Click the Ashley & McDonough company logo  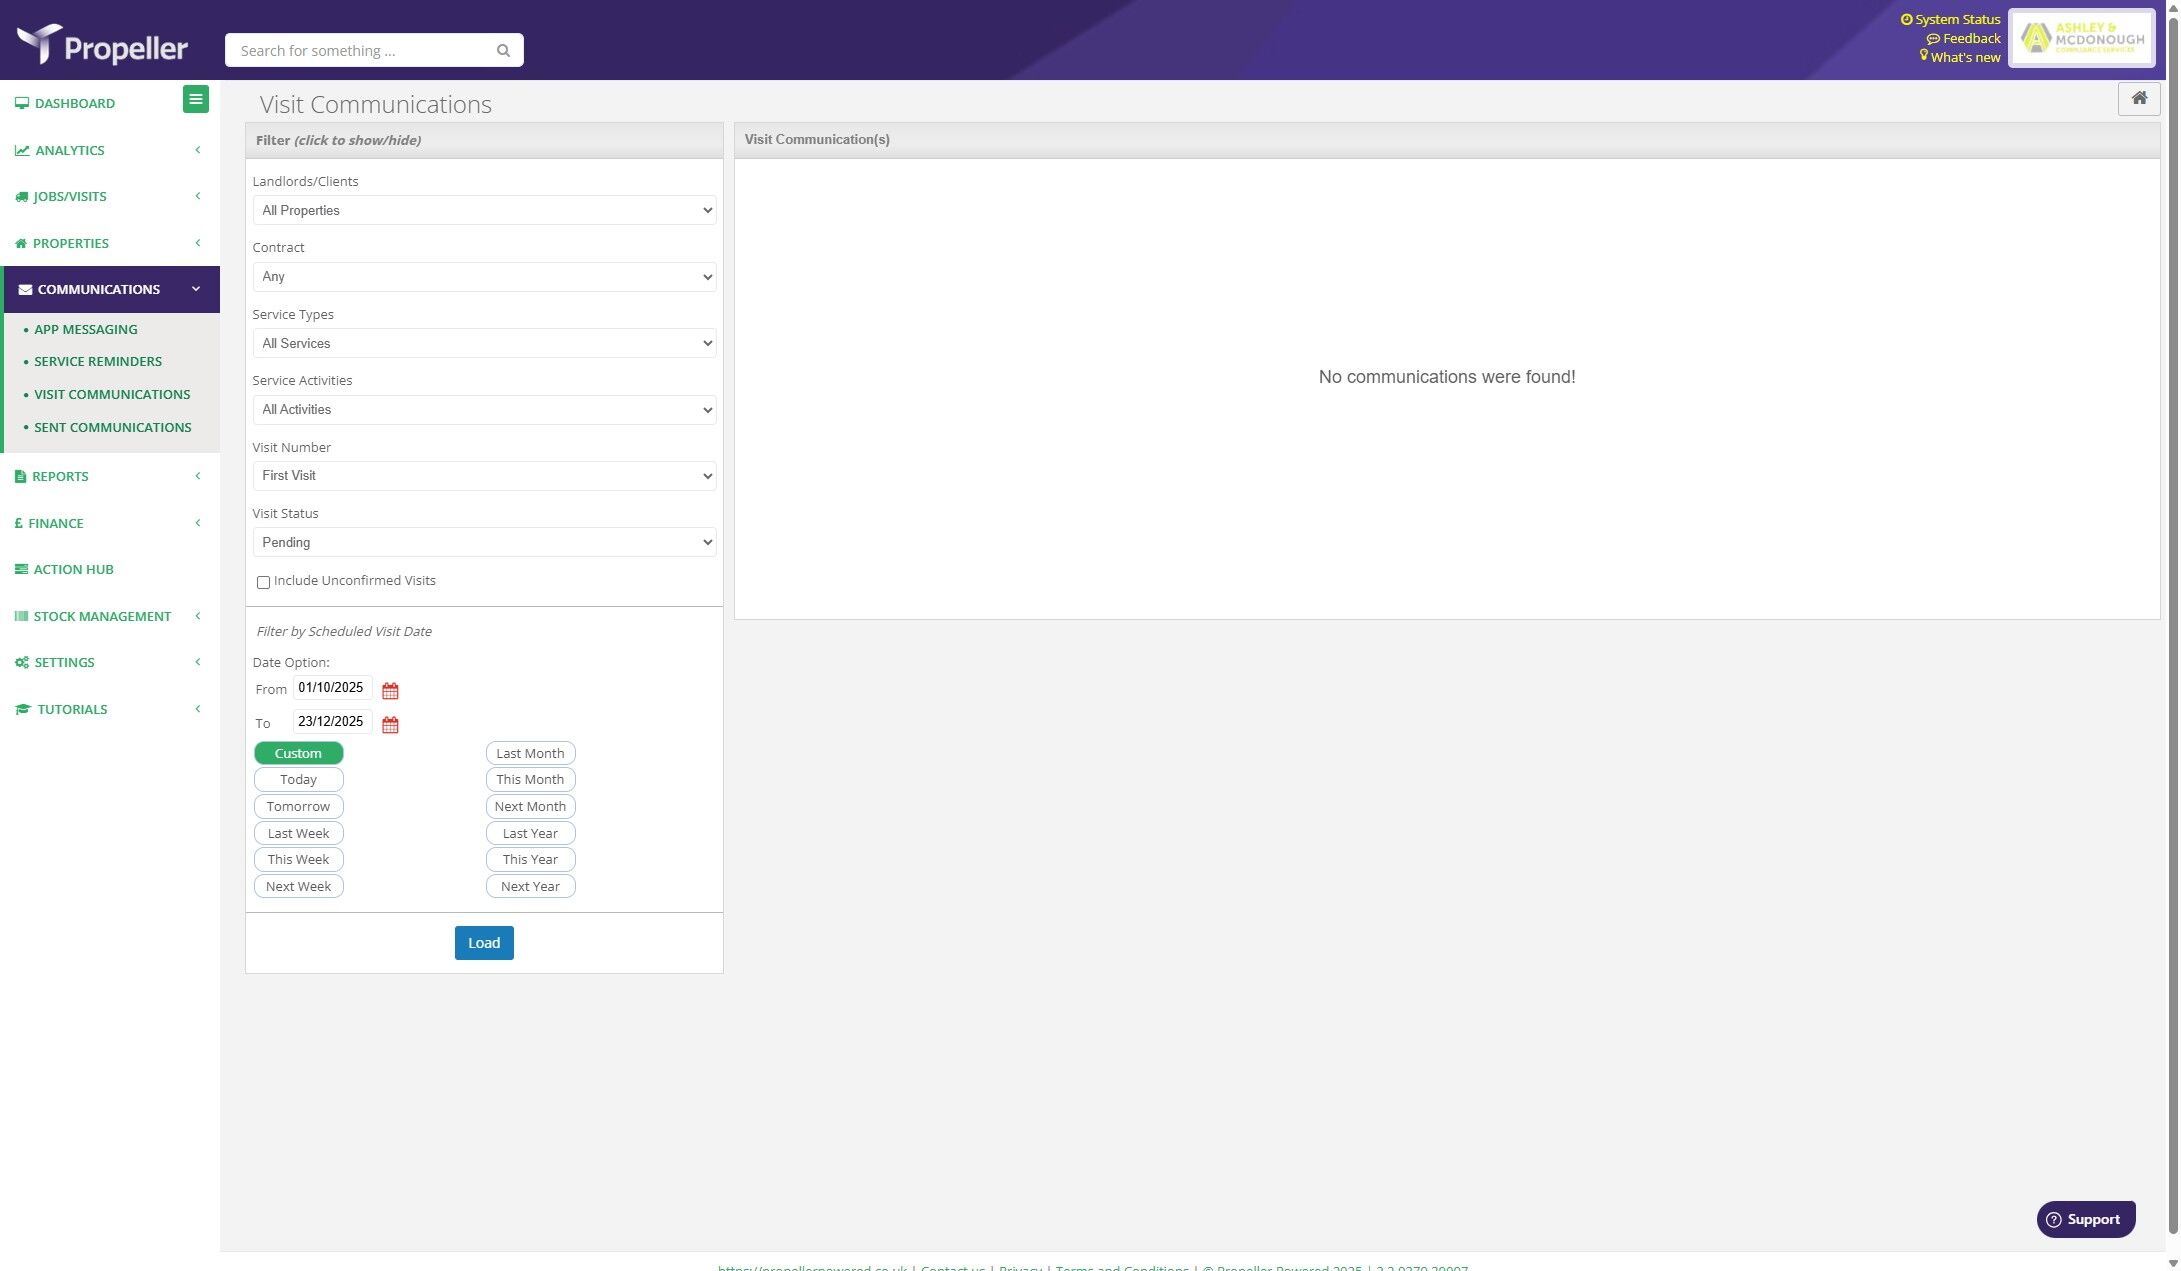pyautogui.click(x=2082, y=39)
